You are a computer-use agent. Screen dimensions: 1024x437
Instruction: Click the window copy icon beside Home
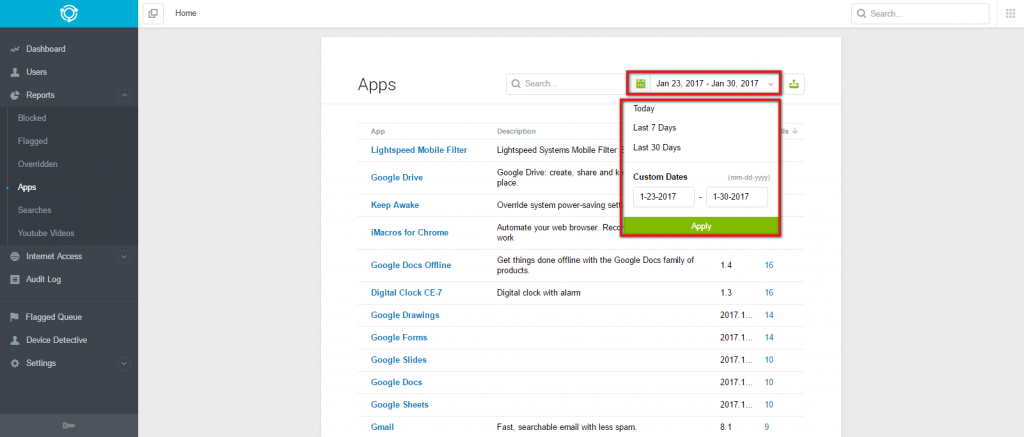(153, 13)
